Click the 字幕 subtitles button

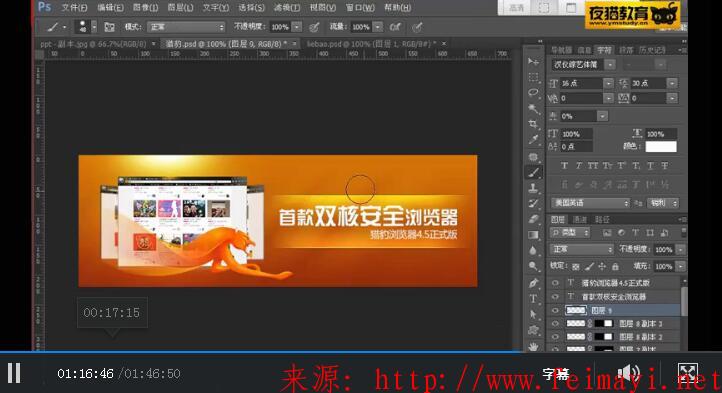(x=555, y=374)
